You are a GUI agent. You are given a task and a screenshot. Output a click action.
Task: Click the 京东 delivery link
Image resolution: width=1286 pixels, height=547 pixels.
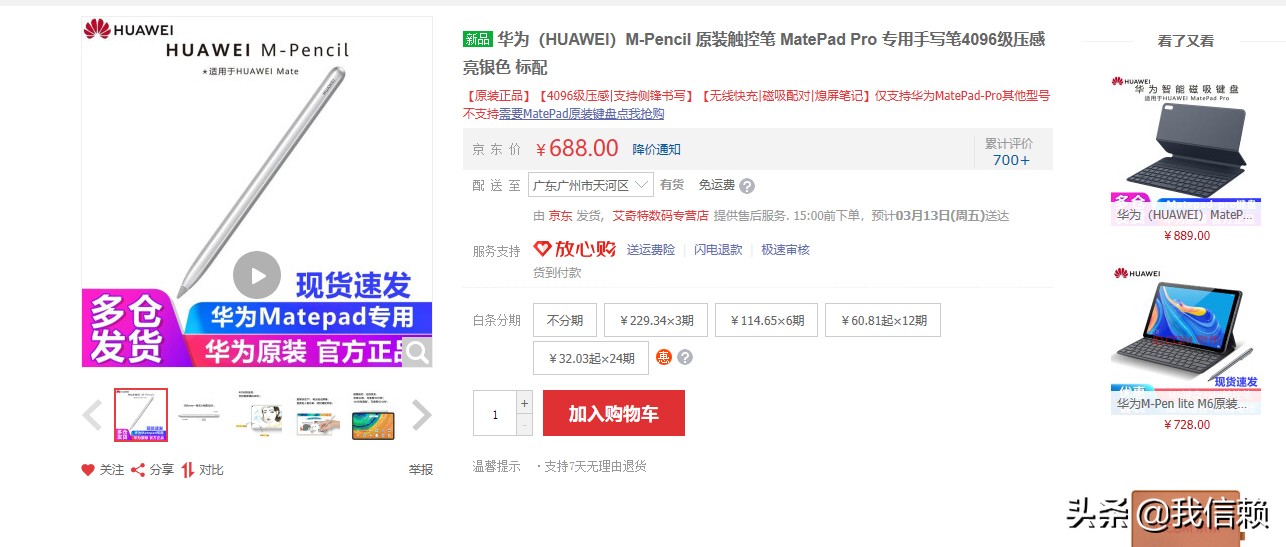560,215
